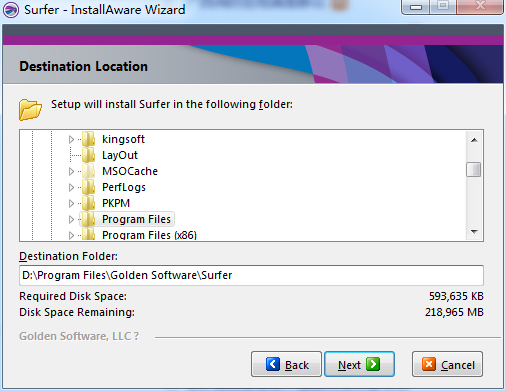Choose Program Files in folder tree
This screenshot has height=391, width=506.
pos(136,219)
